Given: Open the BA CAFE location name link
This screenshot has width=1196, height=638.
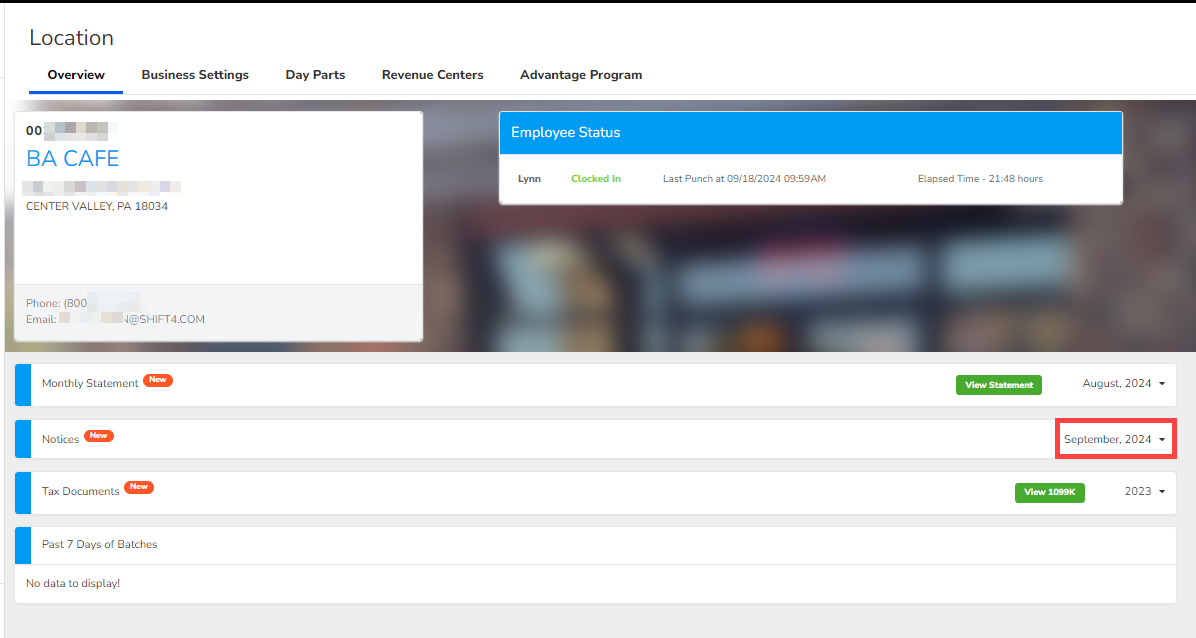Looking at the screenshot, I should 72,159.
